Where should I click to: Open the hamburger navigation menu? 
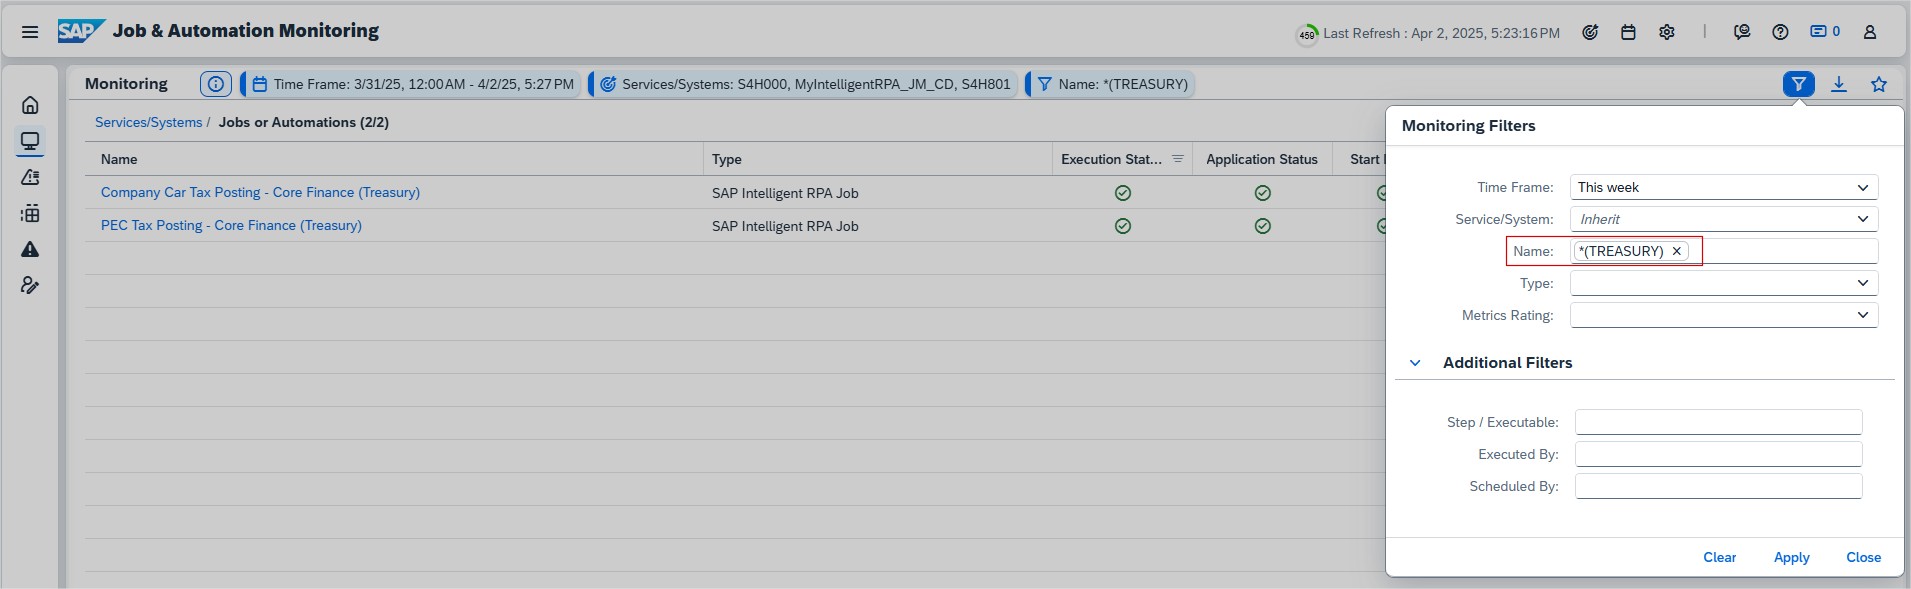point(30,32)
